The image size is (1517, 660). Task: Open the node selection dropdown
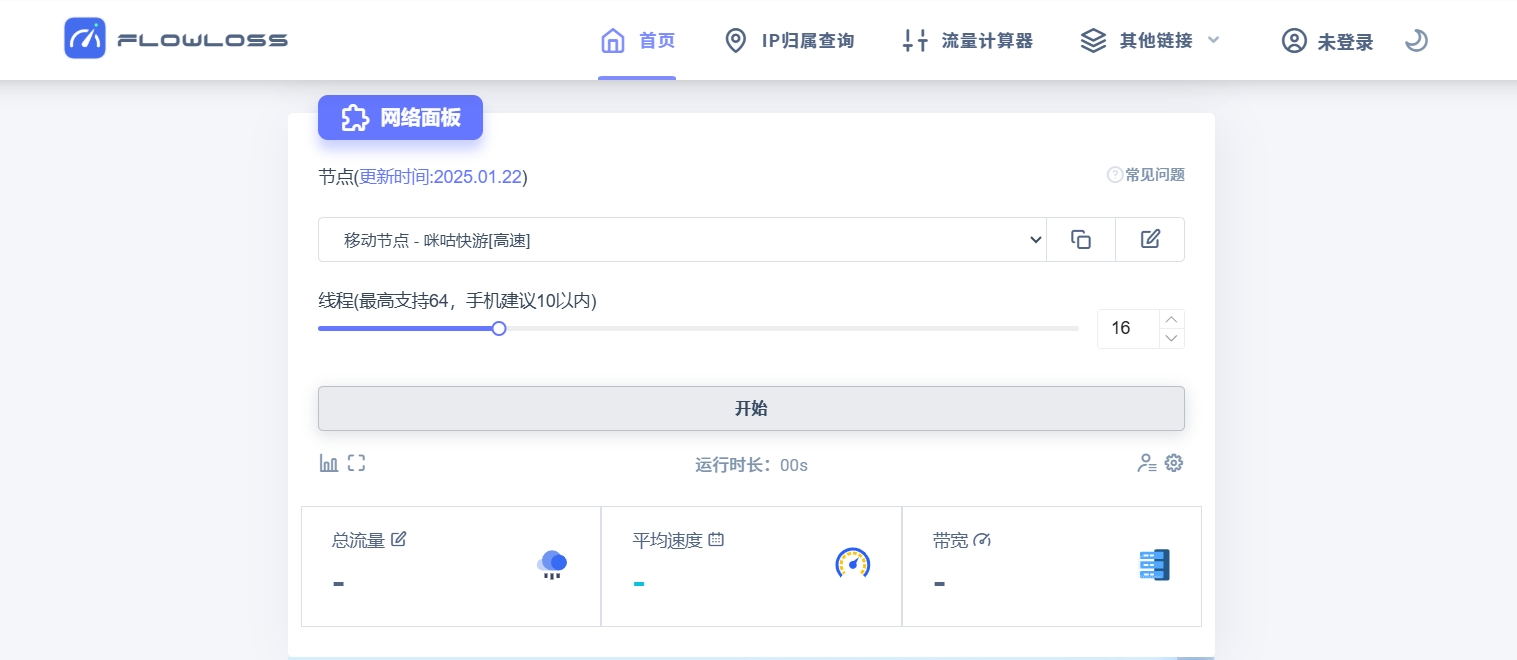683,239
